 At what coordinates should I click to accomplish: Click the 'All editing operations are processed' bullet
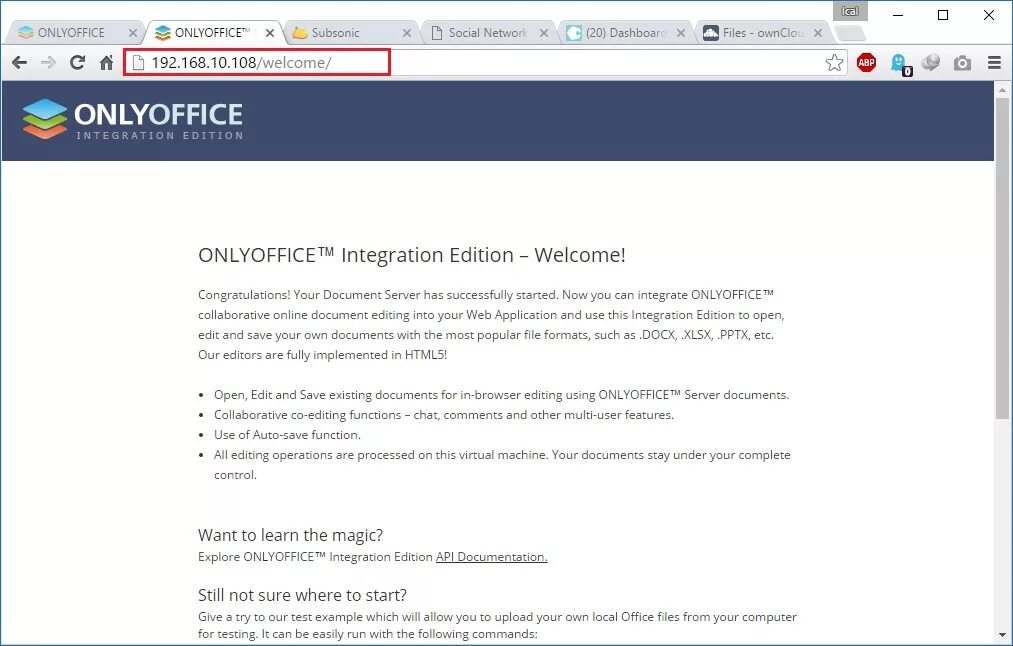point(502,464)
